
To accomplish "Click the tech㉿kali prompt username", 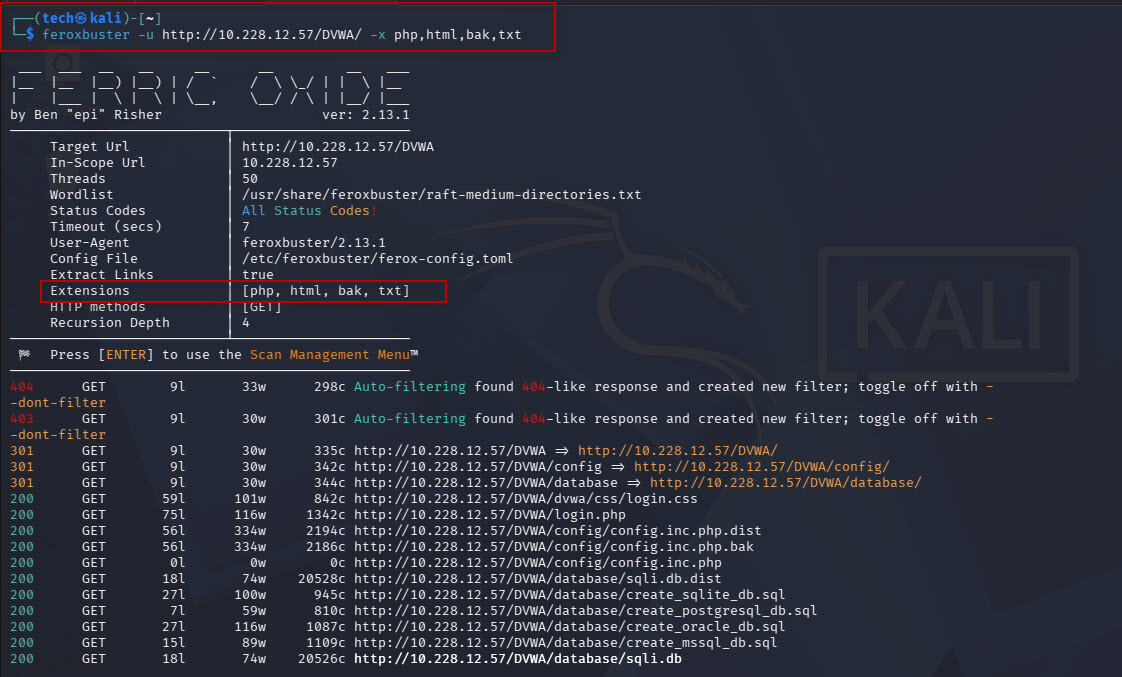I will pos(82,18).
